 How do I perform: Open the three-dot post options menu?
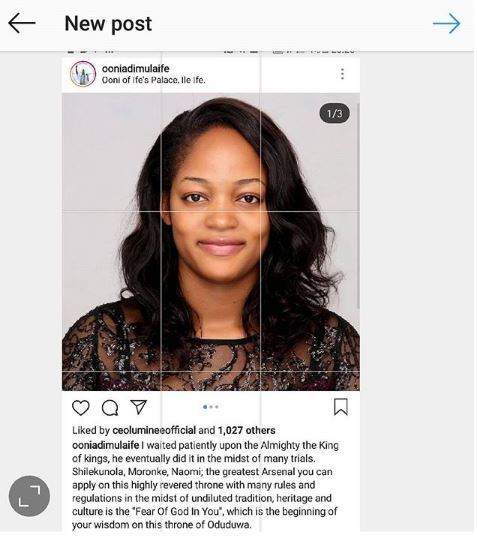coord(342,74)
